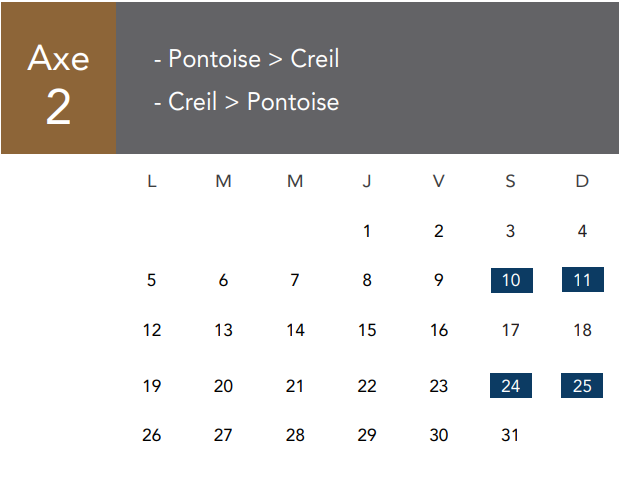The height and width of the screenshot is (502, 621).
Task: Choose date 1 on Thursday
Action: (367, 231)
